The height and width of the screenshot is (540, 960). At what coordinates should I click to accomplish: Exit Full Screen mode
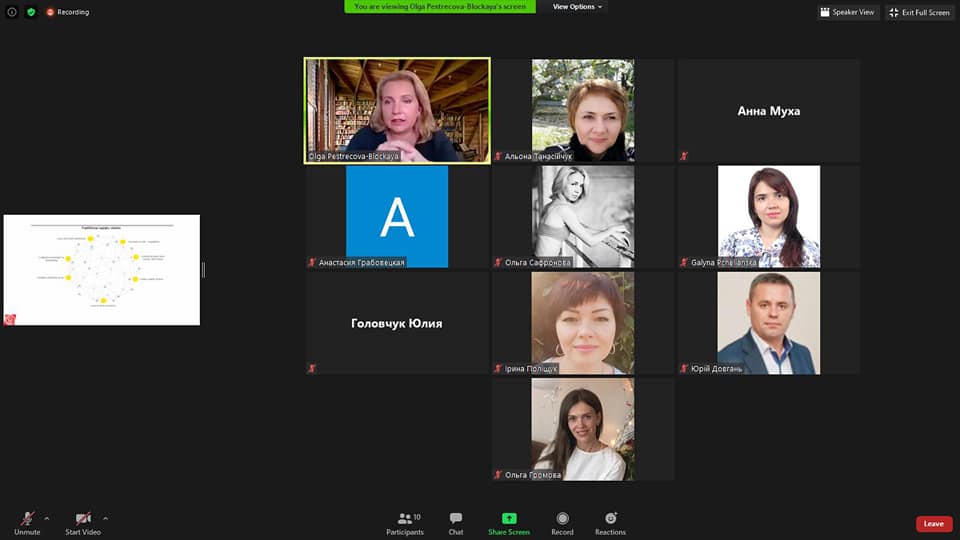click(x=919, y=12)
